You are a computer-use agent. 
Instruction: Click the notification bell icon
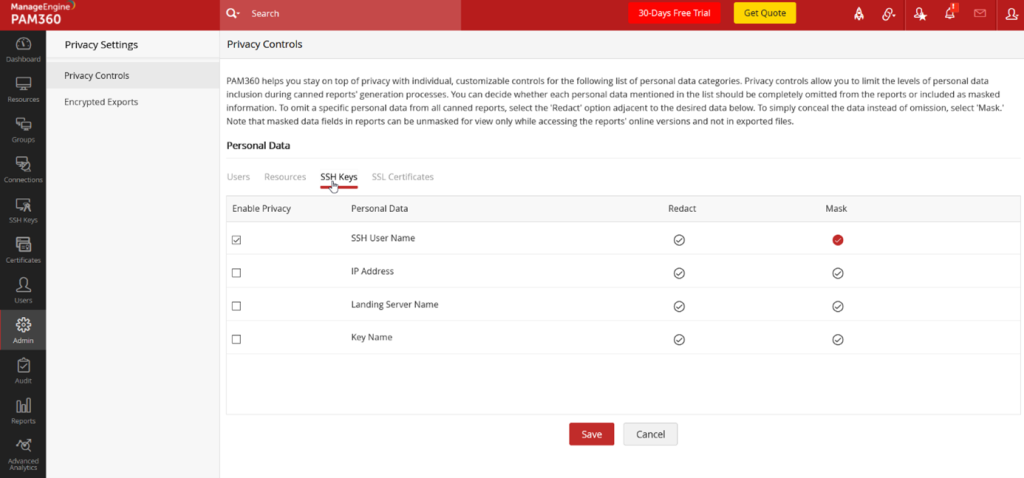click(x=950, y=14)
